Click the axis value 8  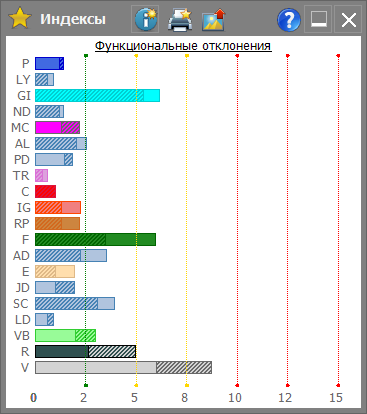pyautogui.click(x=184, y=397)
